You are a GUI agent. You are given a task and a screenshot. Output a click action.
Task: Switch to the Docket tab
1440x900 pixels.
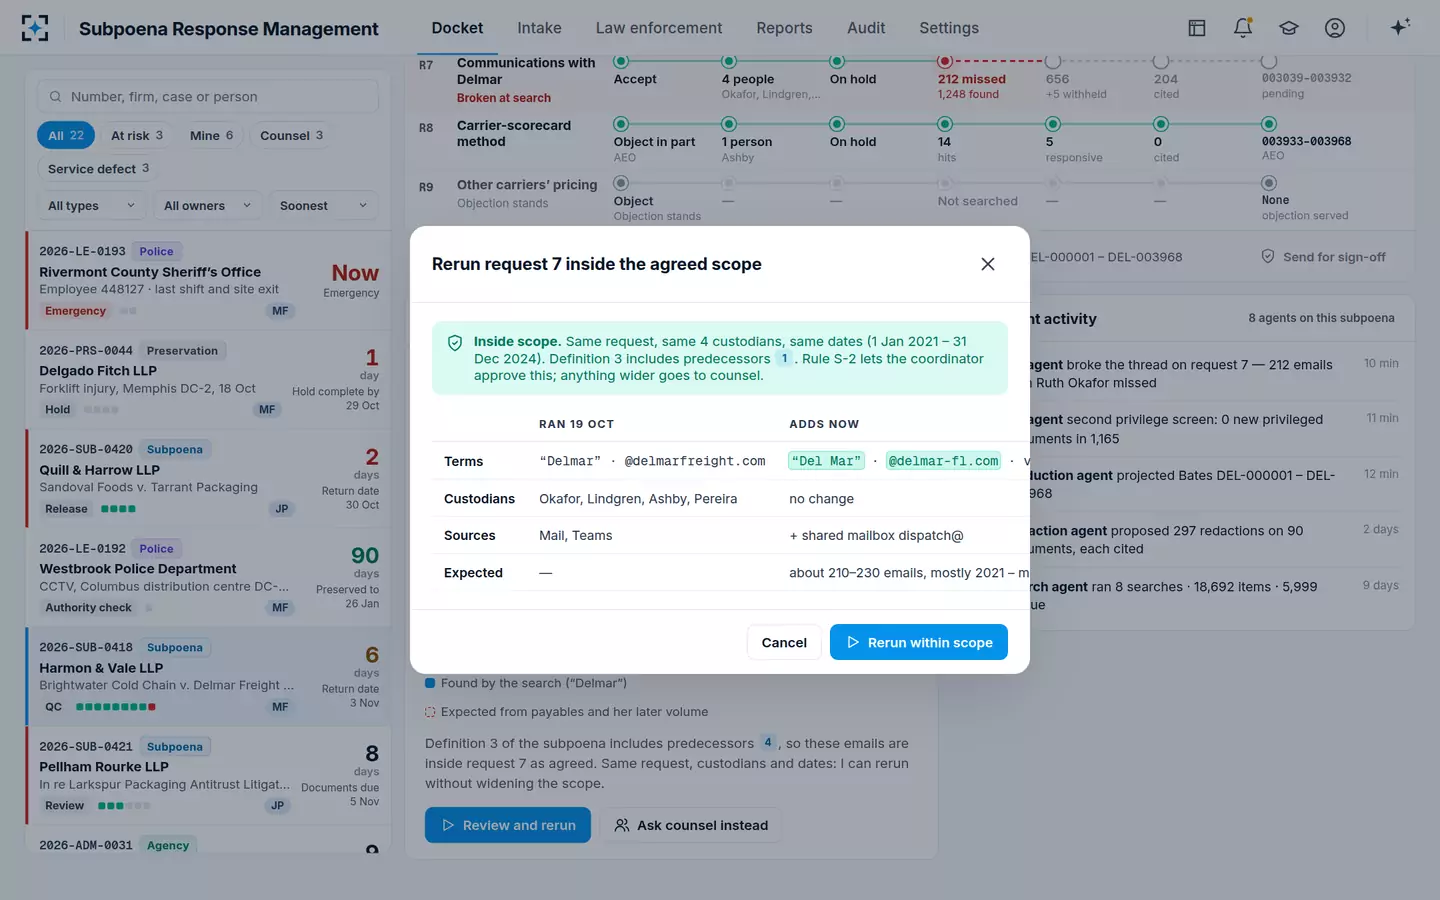click(x=457, y=28)
